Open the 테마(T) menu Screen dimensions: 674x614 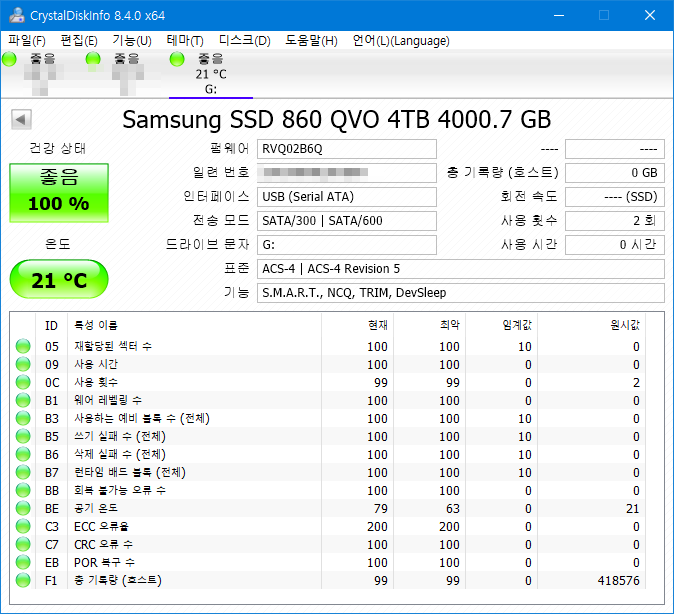tap(185, 41)
